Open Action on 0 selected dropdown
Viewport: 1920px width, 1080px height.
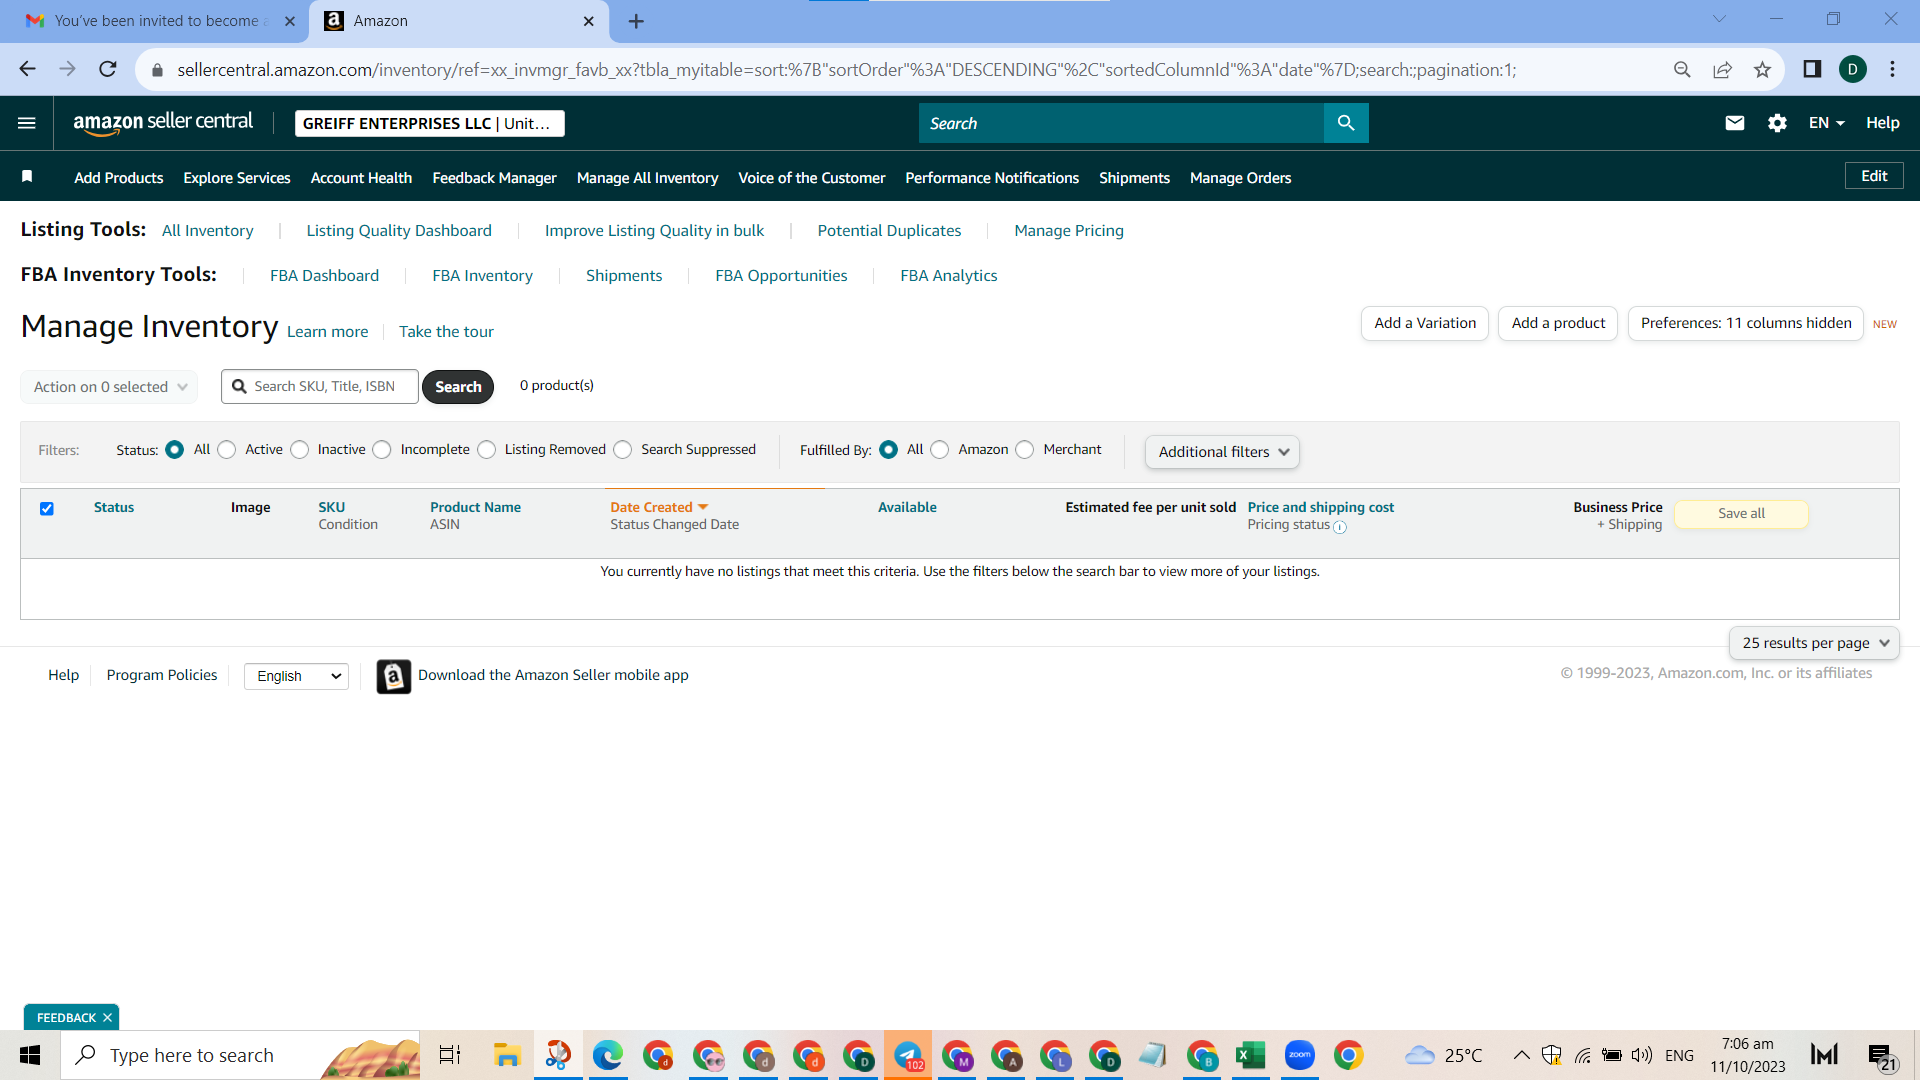109,387
